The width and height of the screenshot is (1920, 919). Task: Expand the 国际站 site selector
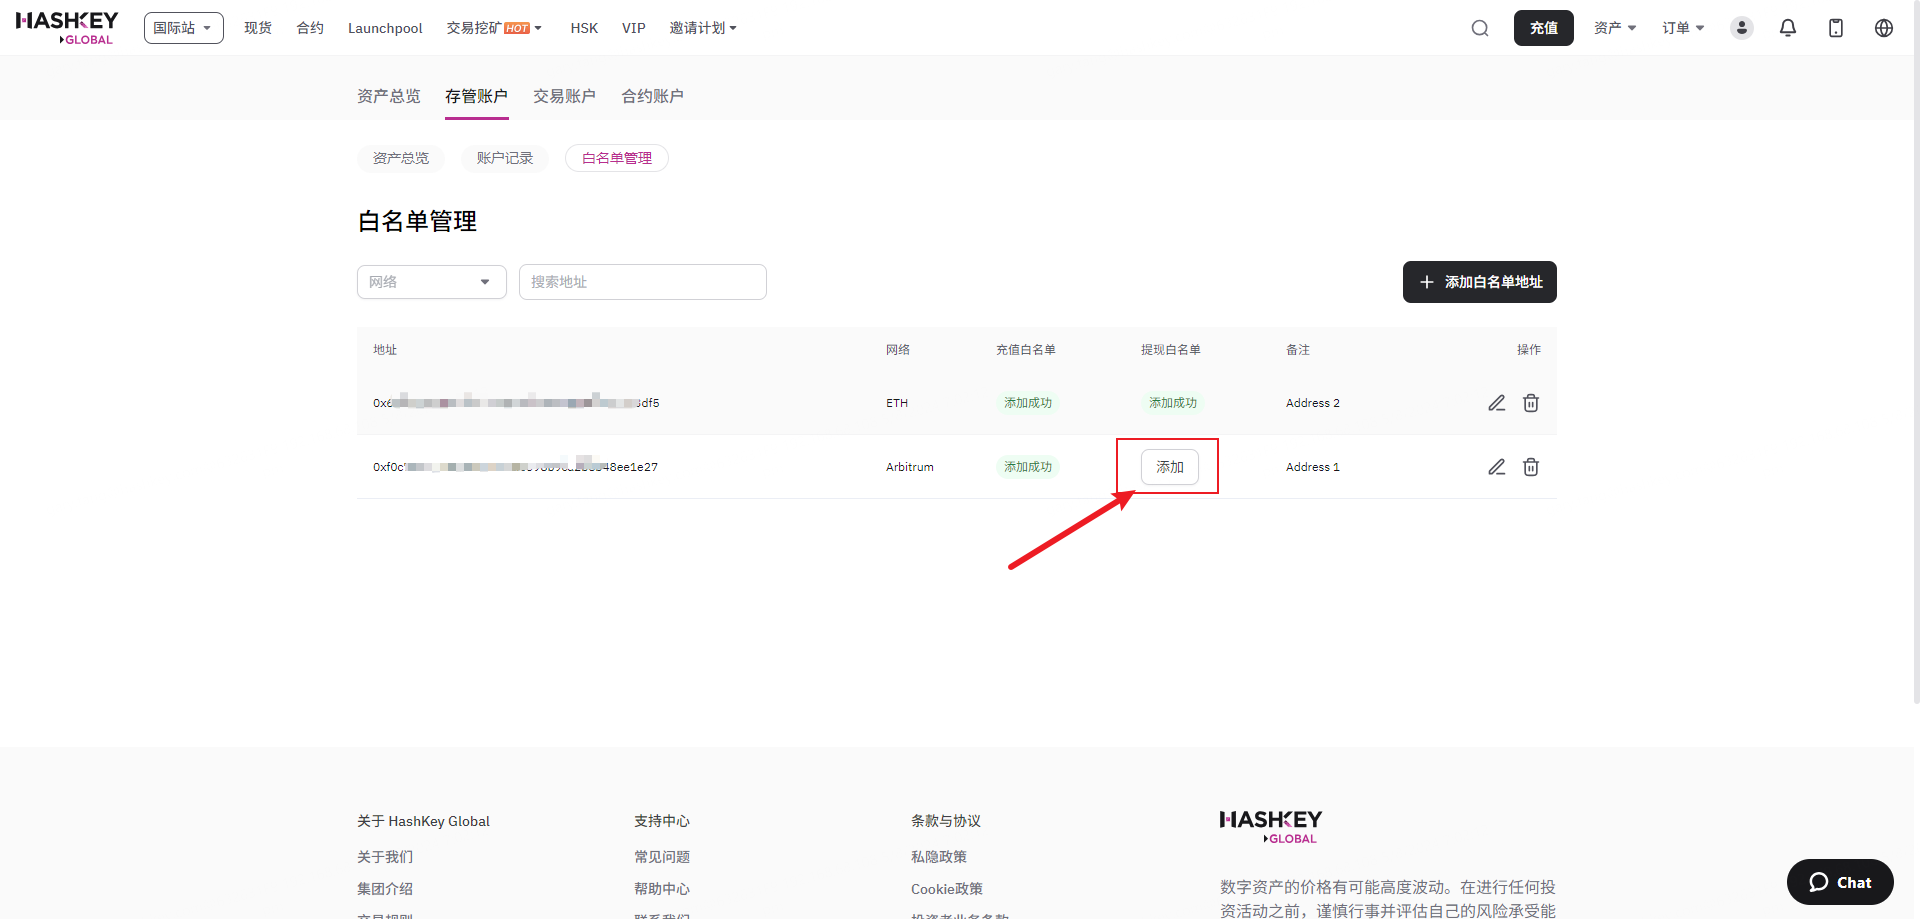184,28
